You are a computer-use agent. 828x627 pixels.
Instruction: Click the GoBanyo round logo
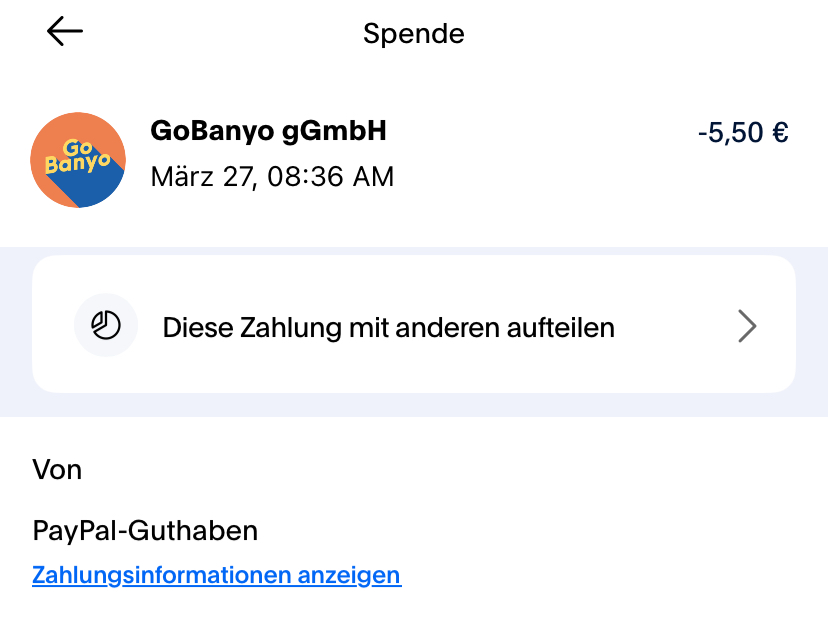[78, 160]
